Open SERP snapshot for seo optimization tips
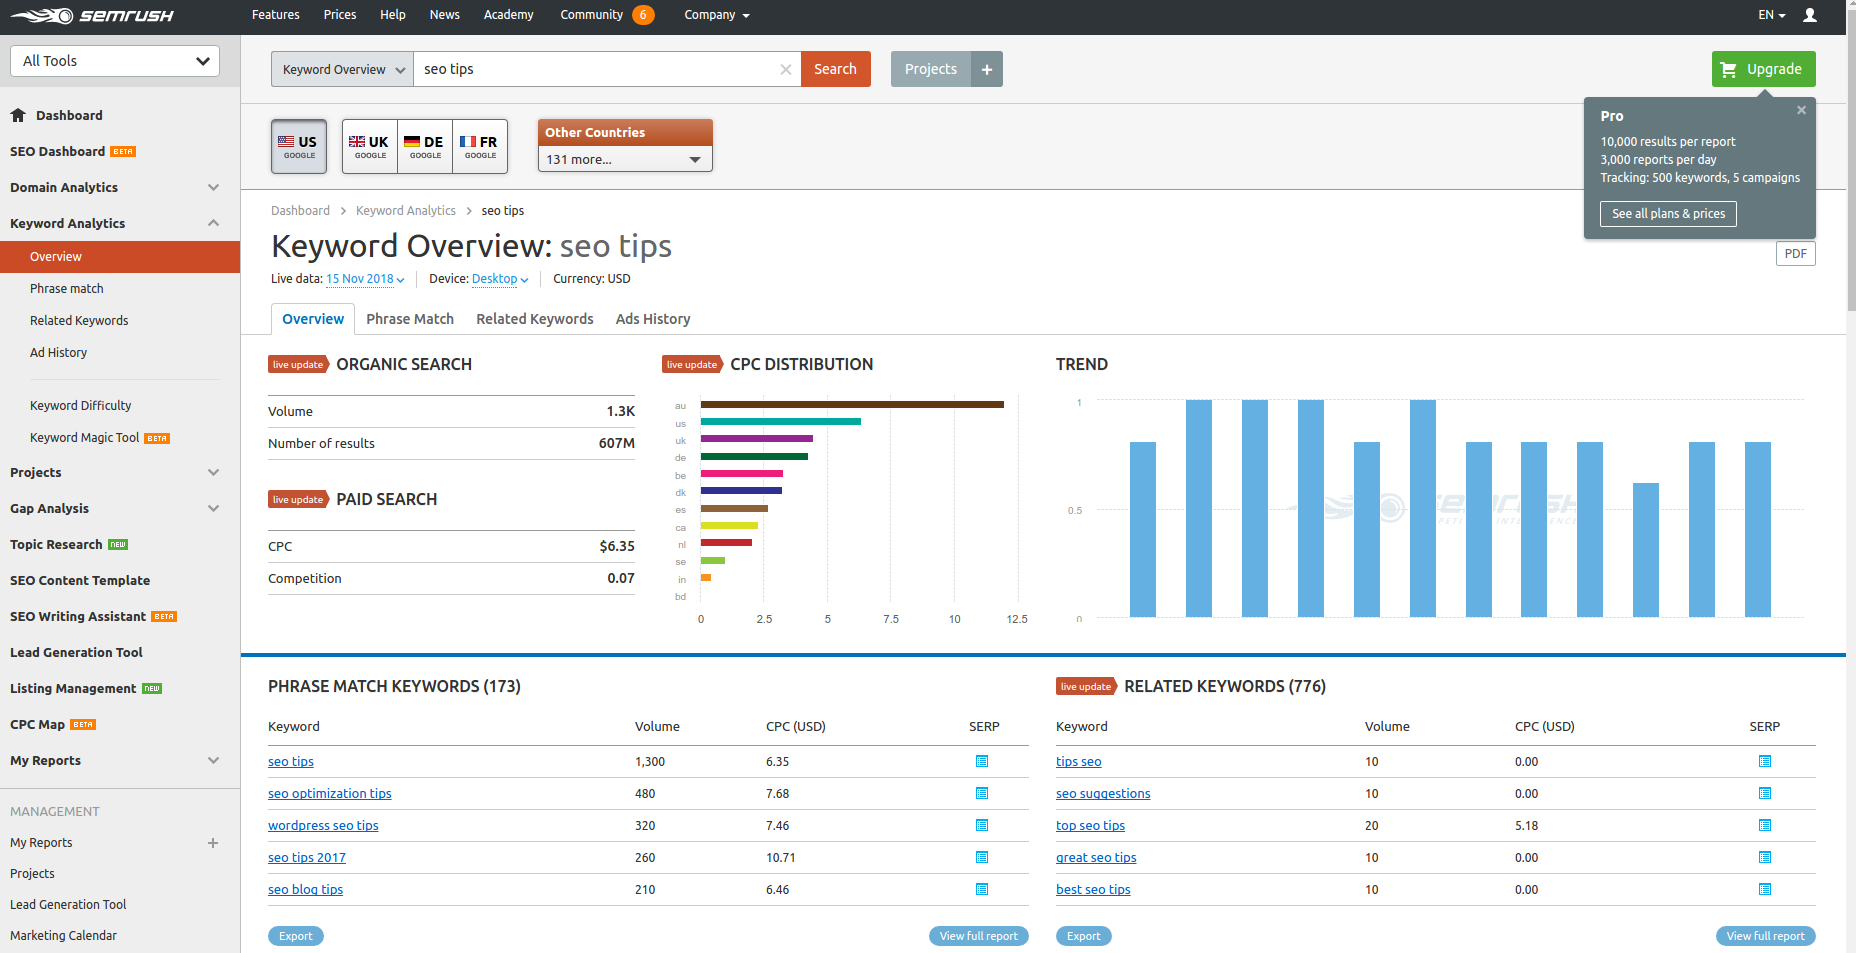Screen dimensions: 1856x953 pyautogui.click(x=982, y=793)
